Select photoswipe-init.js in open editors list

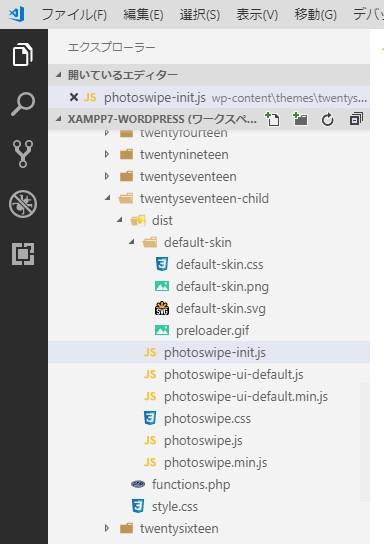210,97
